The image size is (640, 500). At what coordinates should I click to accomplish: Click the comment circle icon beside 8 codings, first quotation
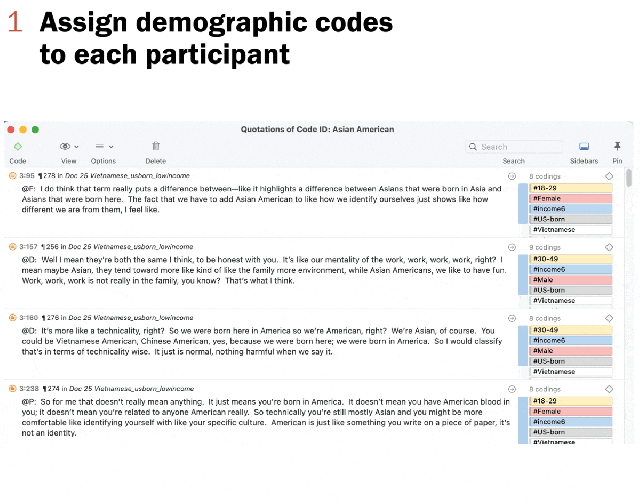512,176
